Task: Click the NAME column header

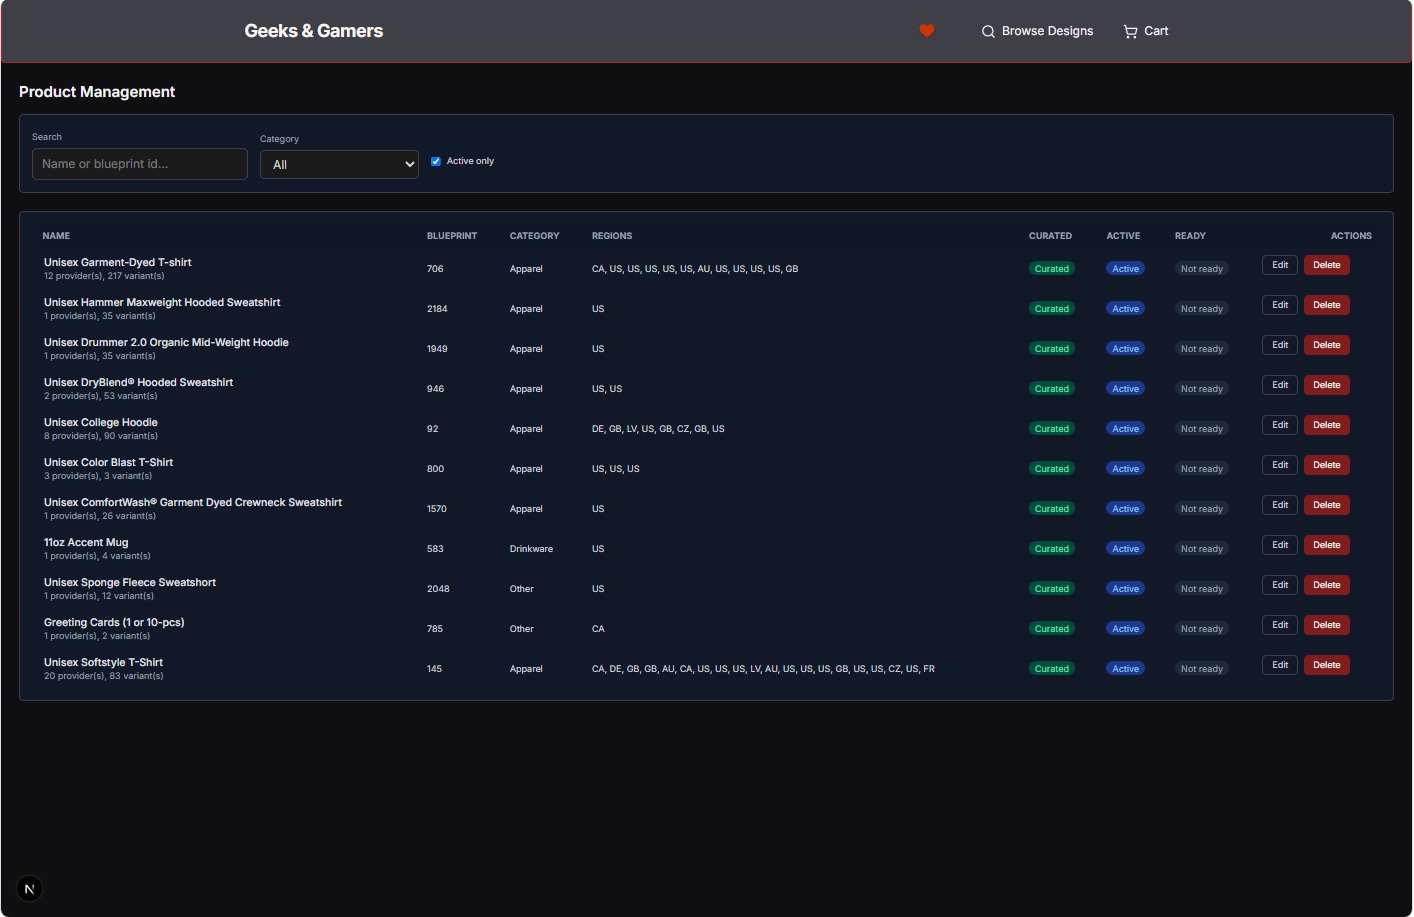Action: click(56, 236)
